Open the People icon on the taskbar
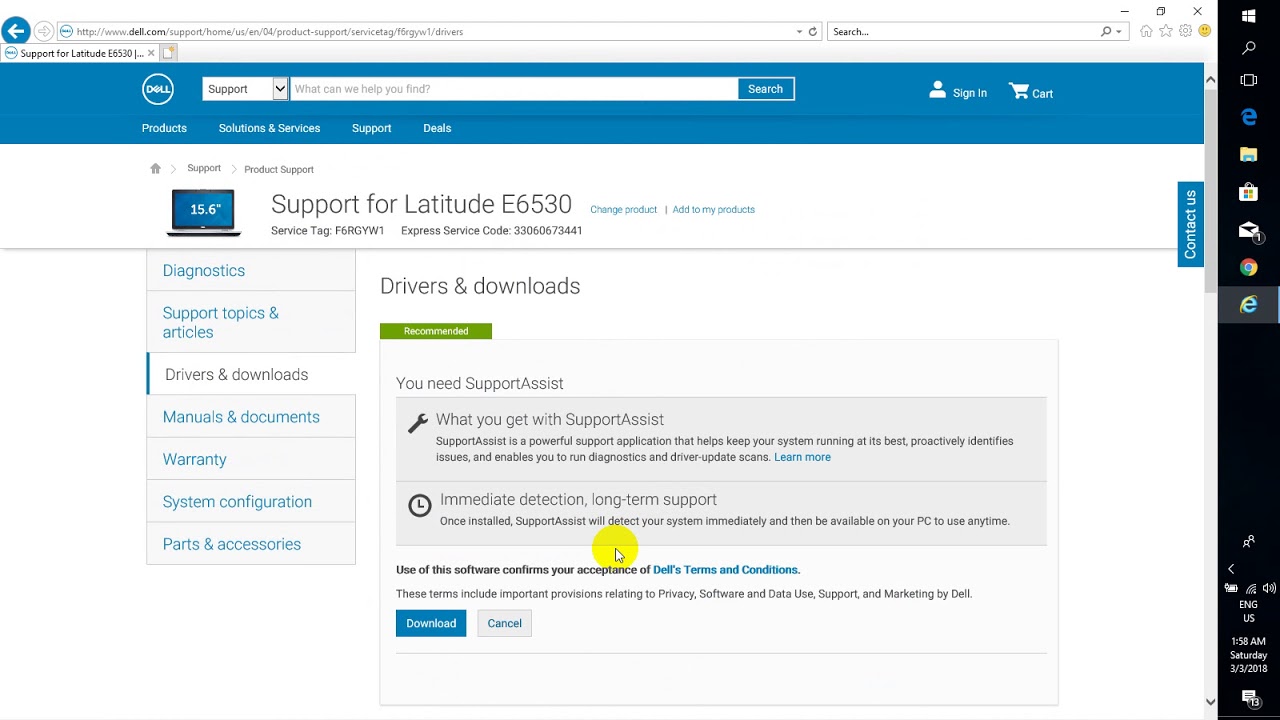This screenshot has width=1280, height=720. coord(1249,542)
